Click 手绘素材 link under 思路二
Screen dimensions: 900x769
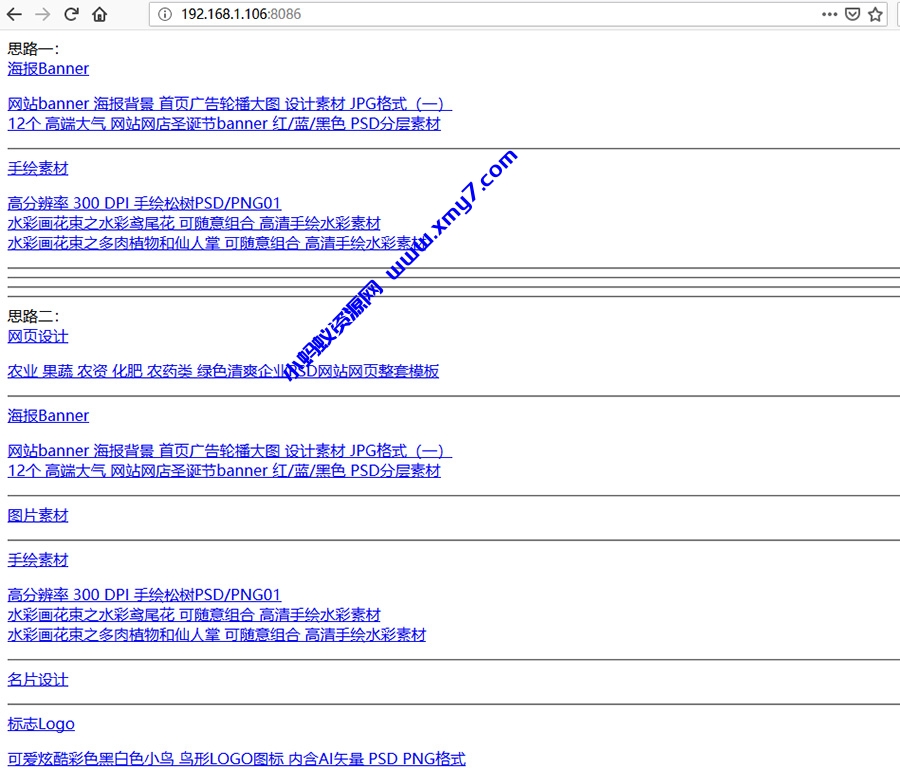pyautogui.click(x=38, y=560)
